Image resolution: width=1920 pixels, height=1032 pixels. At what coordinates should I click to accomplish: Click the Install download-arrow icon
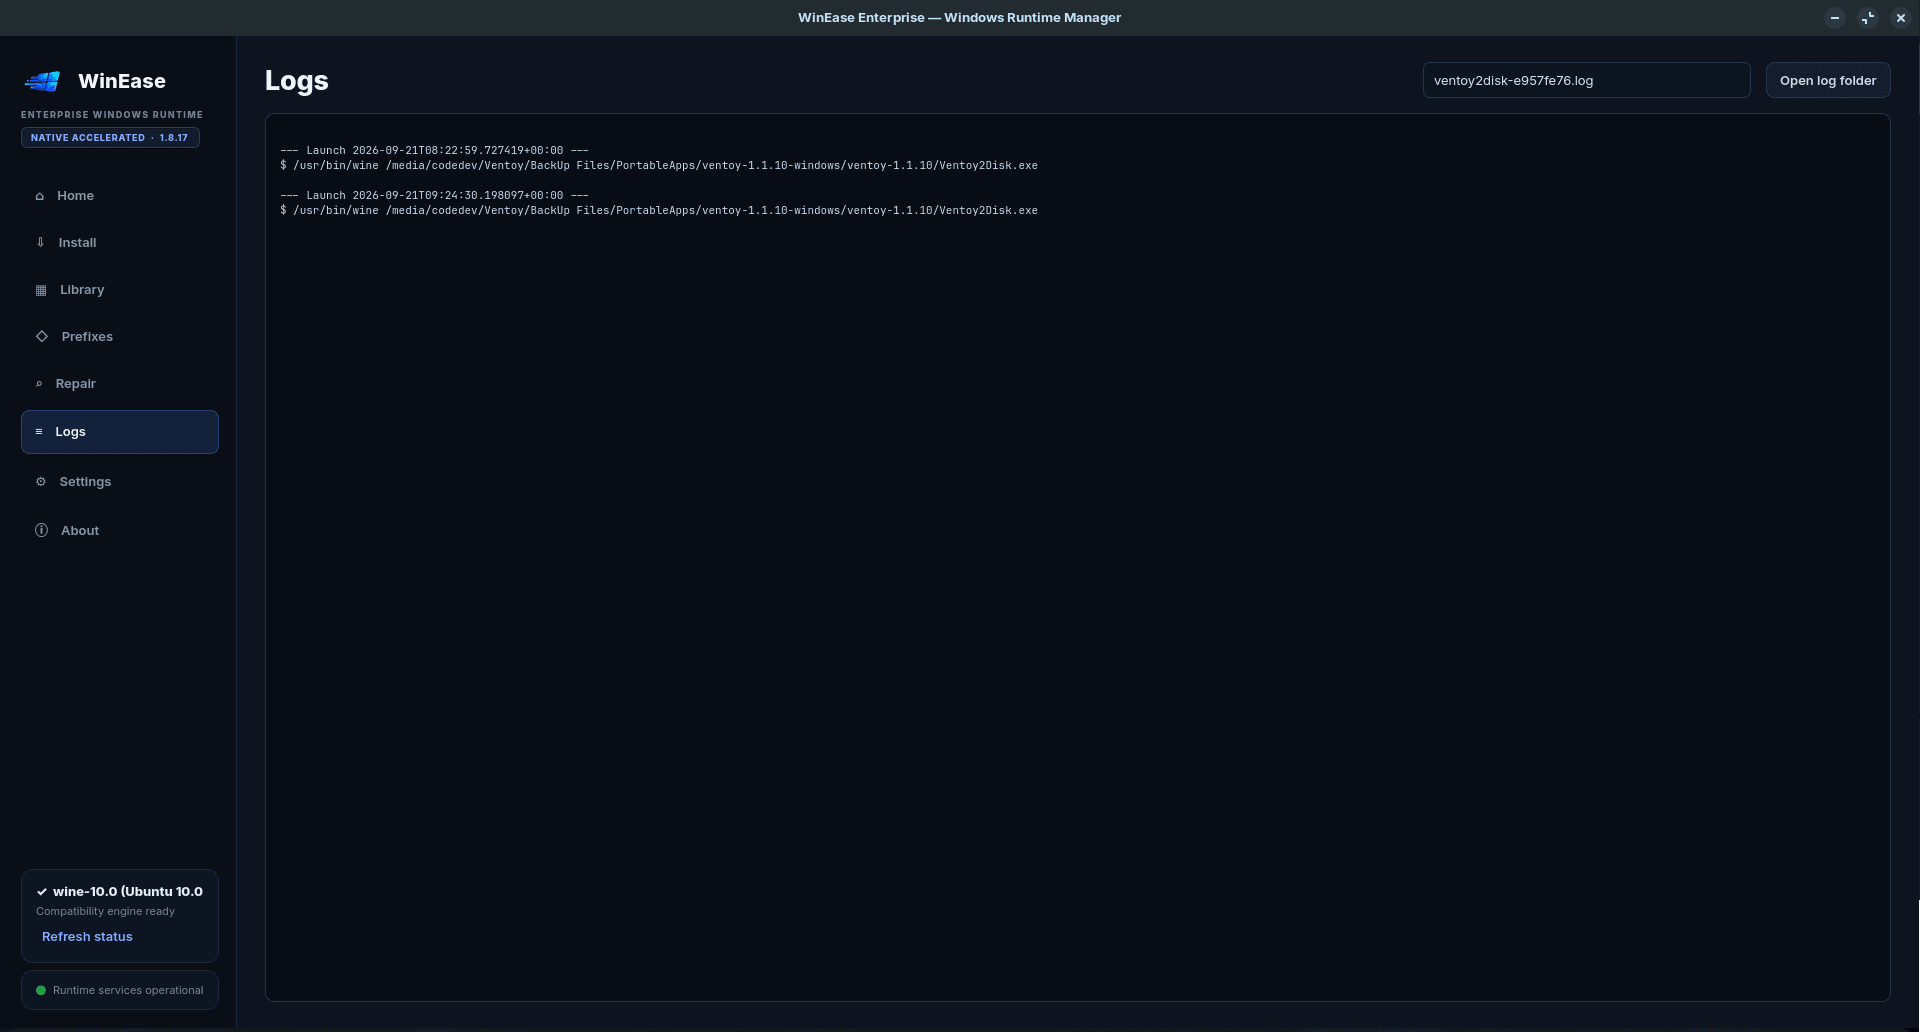[40, 243]
